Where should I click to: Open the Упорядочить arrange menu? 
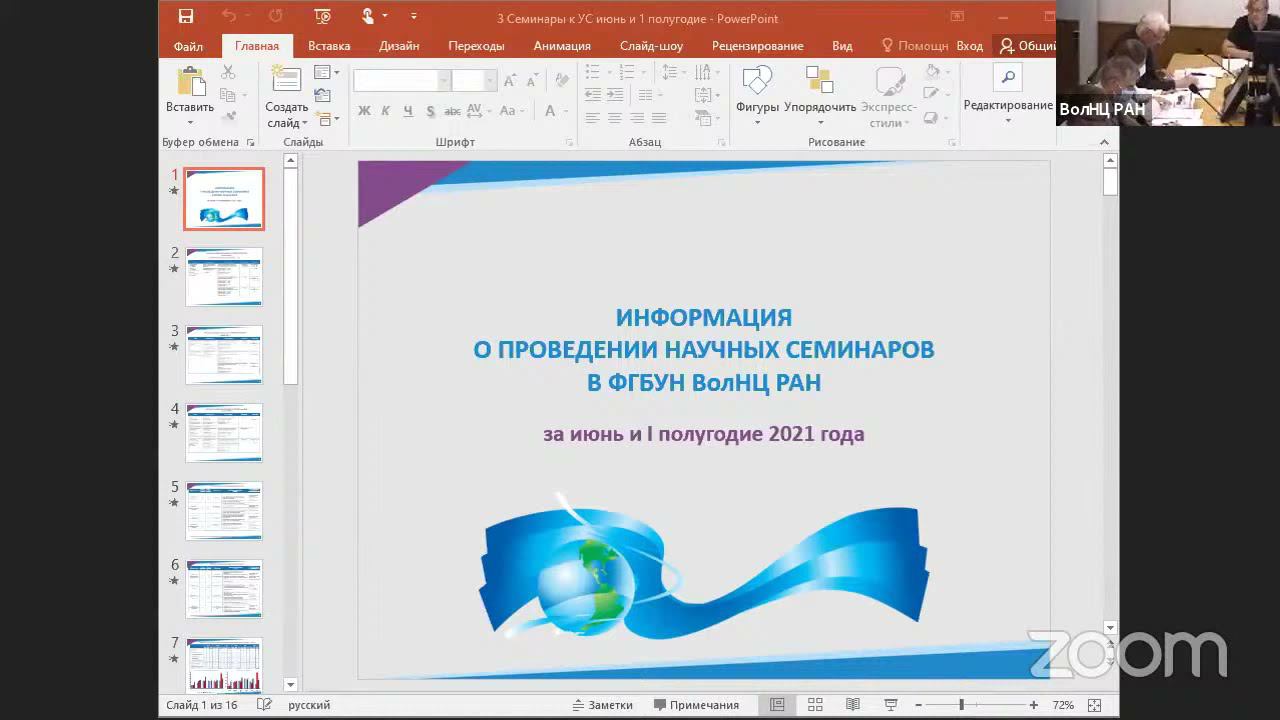tap(820, 96)
